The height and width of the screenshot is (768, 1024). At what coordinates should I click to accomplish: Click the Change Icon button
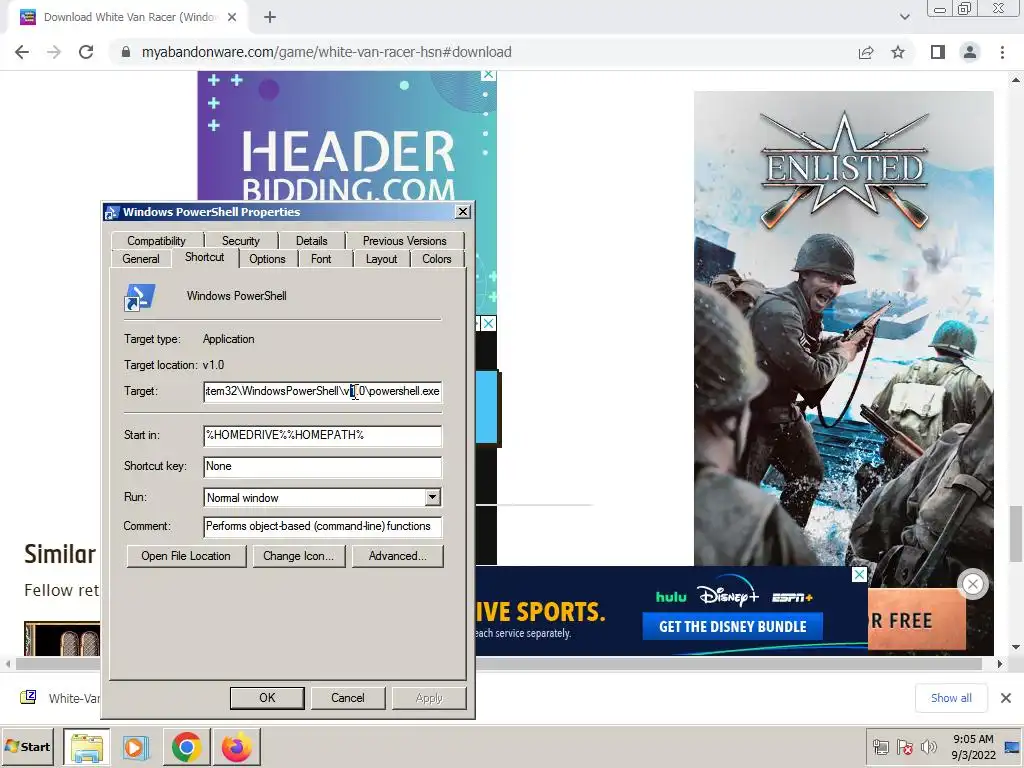coord(298,556)
